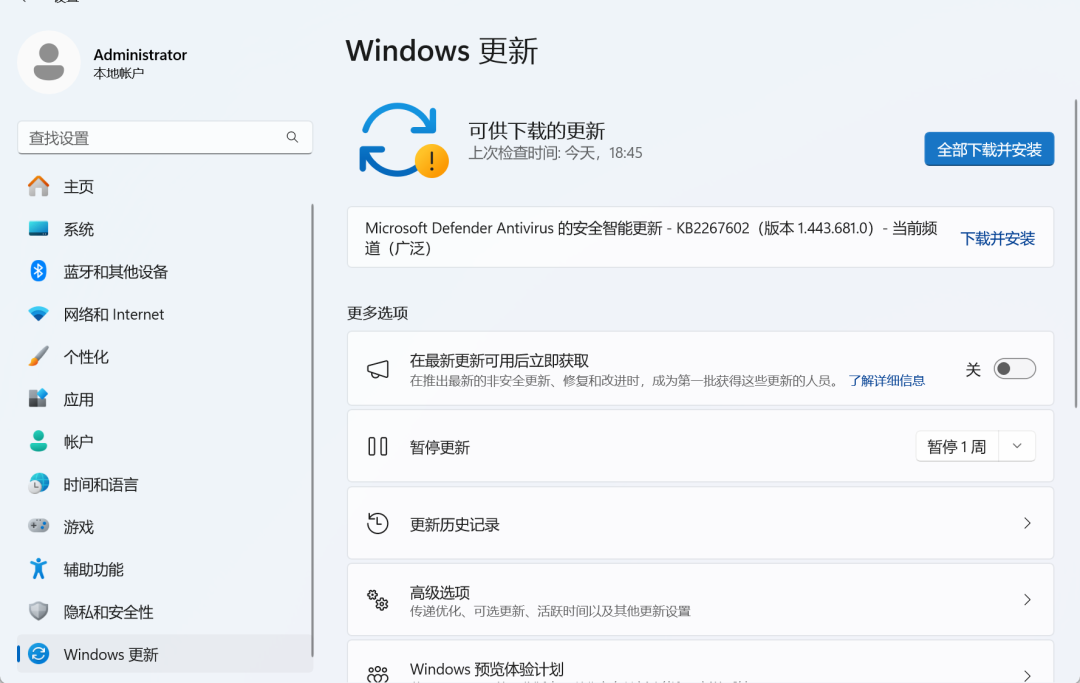This screenshot has width=1080, height=683.
Task: Open the 更新历史记录 row
Action: (700, 523)
